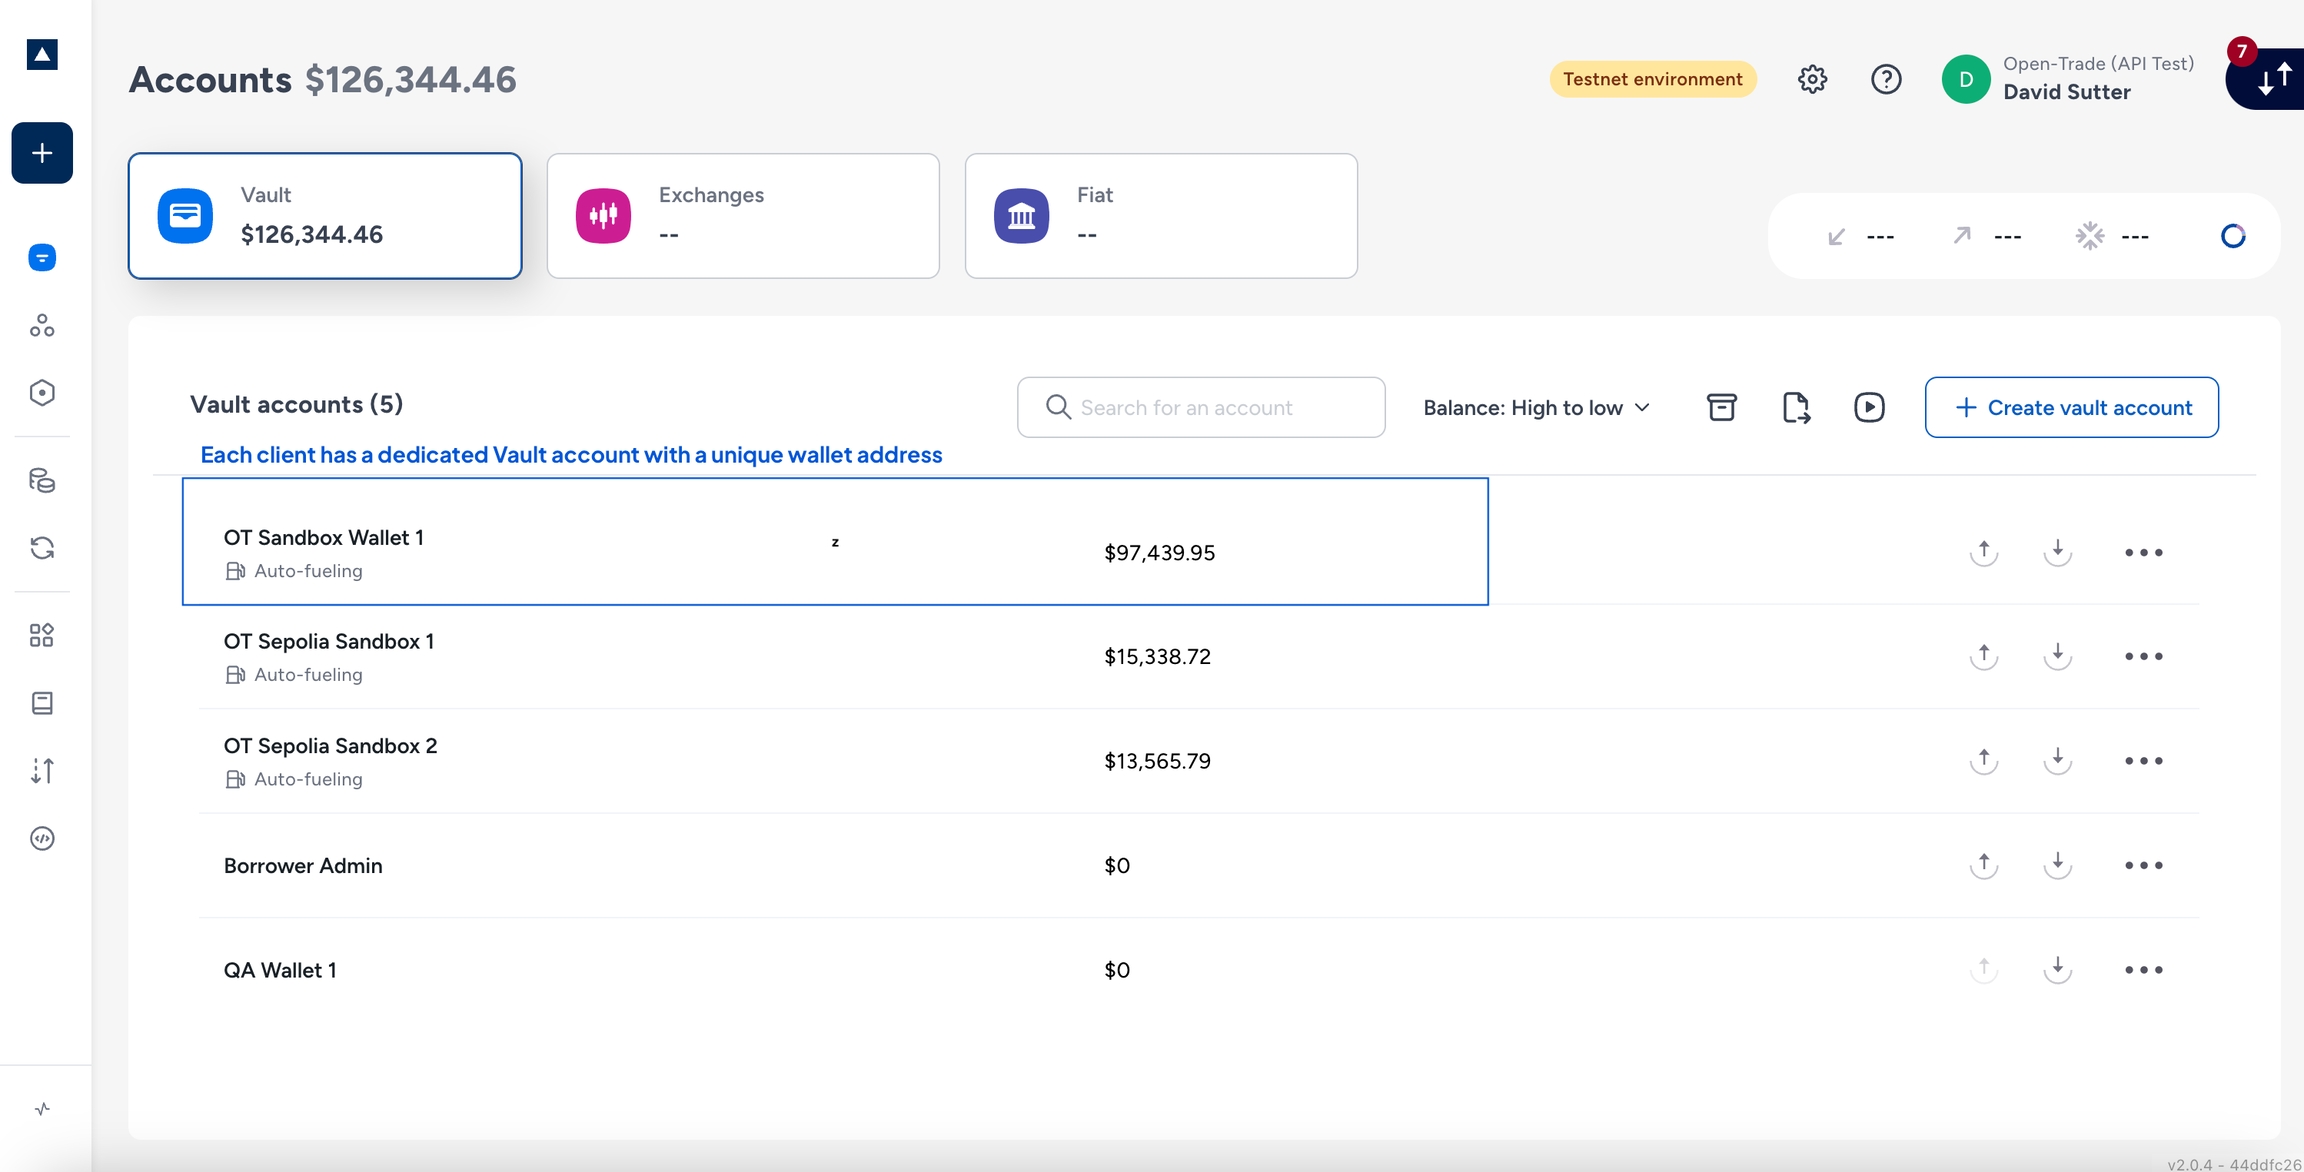Screen dimensions: 2304x1172
Task: Open David Sutter user profile avatar
Action: pos(1965,79)
